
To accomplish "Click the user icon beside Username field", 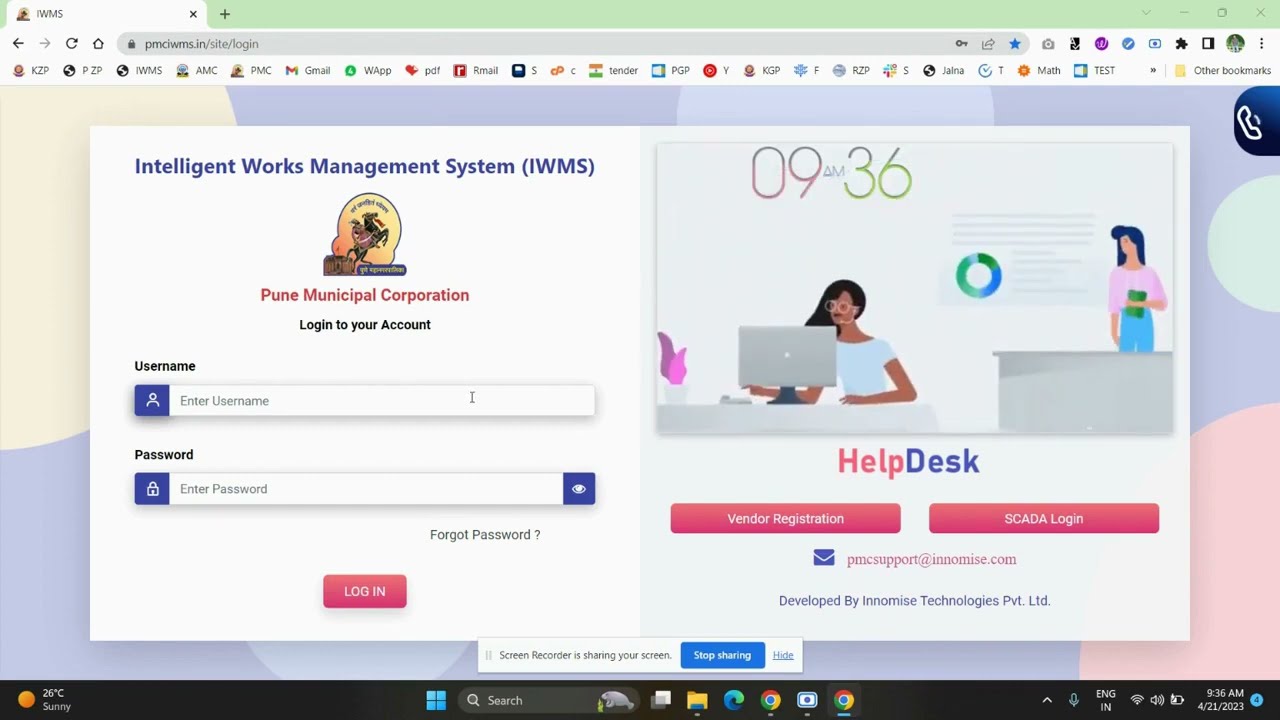I will (152, 400).
